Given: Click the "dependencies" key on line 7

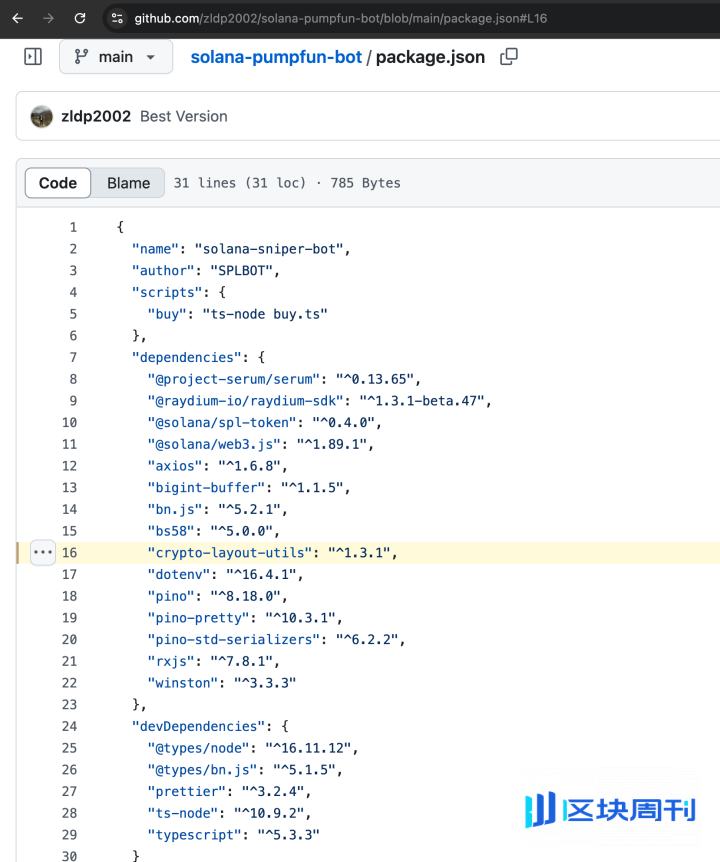Looking at the screenshot, I should 186,357.
